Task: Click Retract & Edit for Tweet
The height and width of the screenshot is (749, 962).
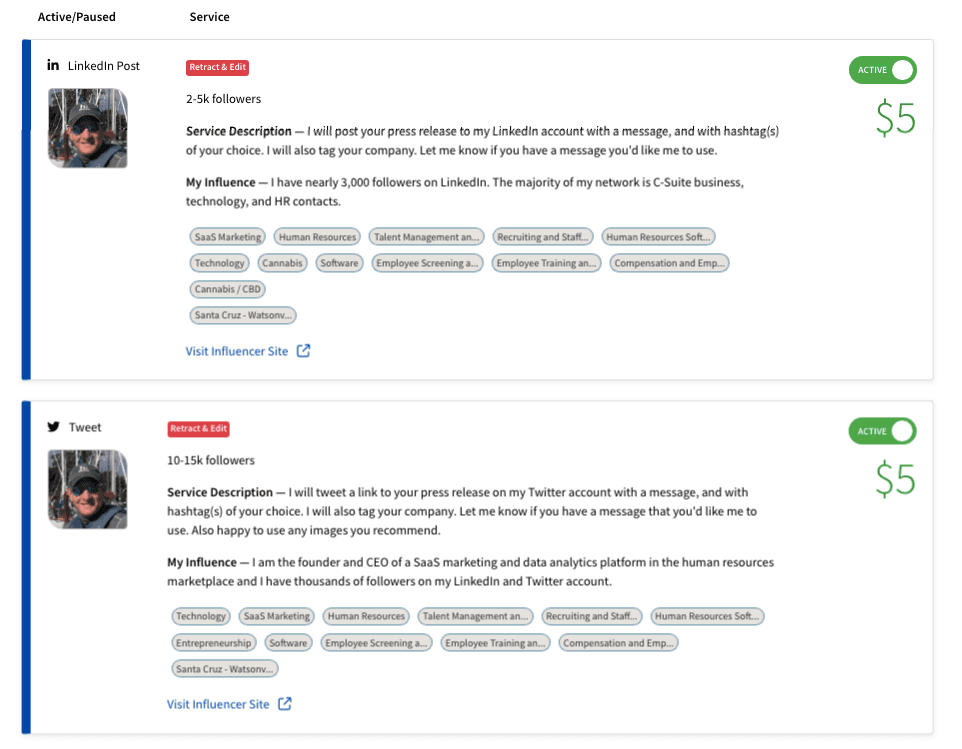Action: pyautogui.click(x=199, y=428)
